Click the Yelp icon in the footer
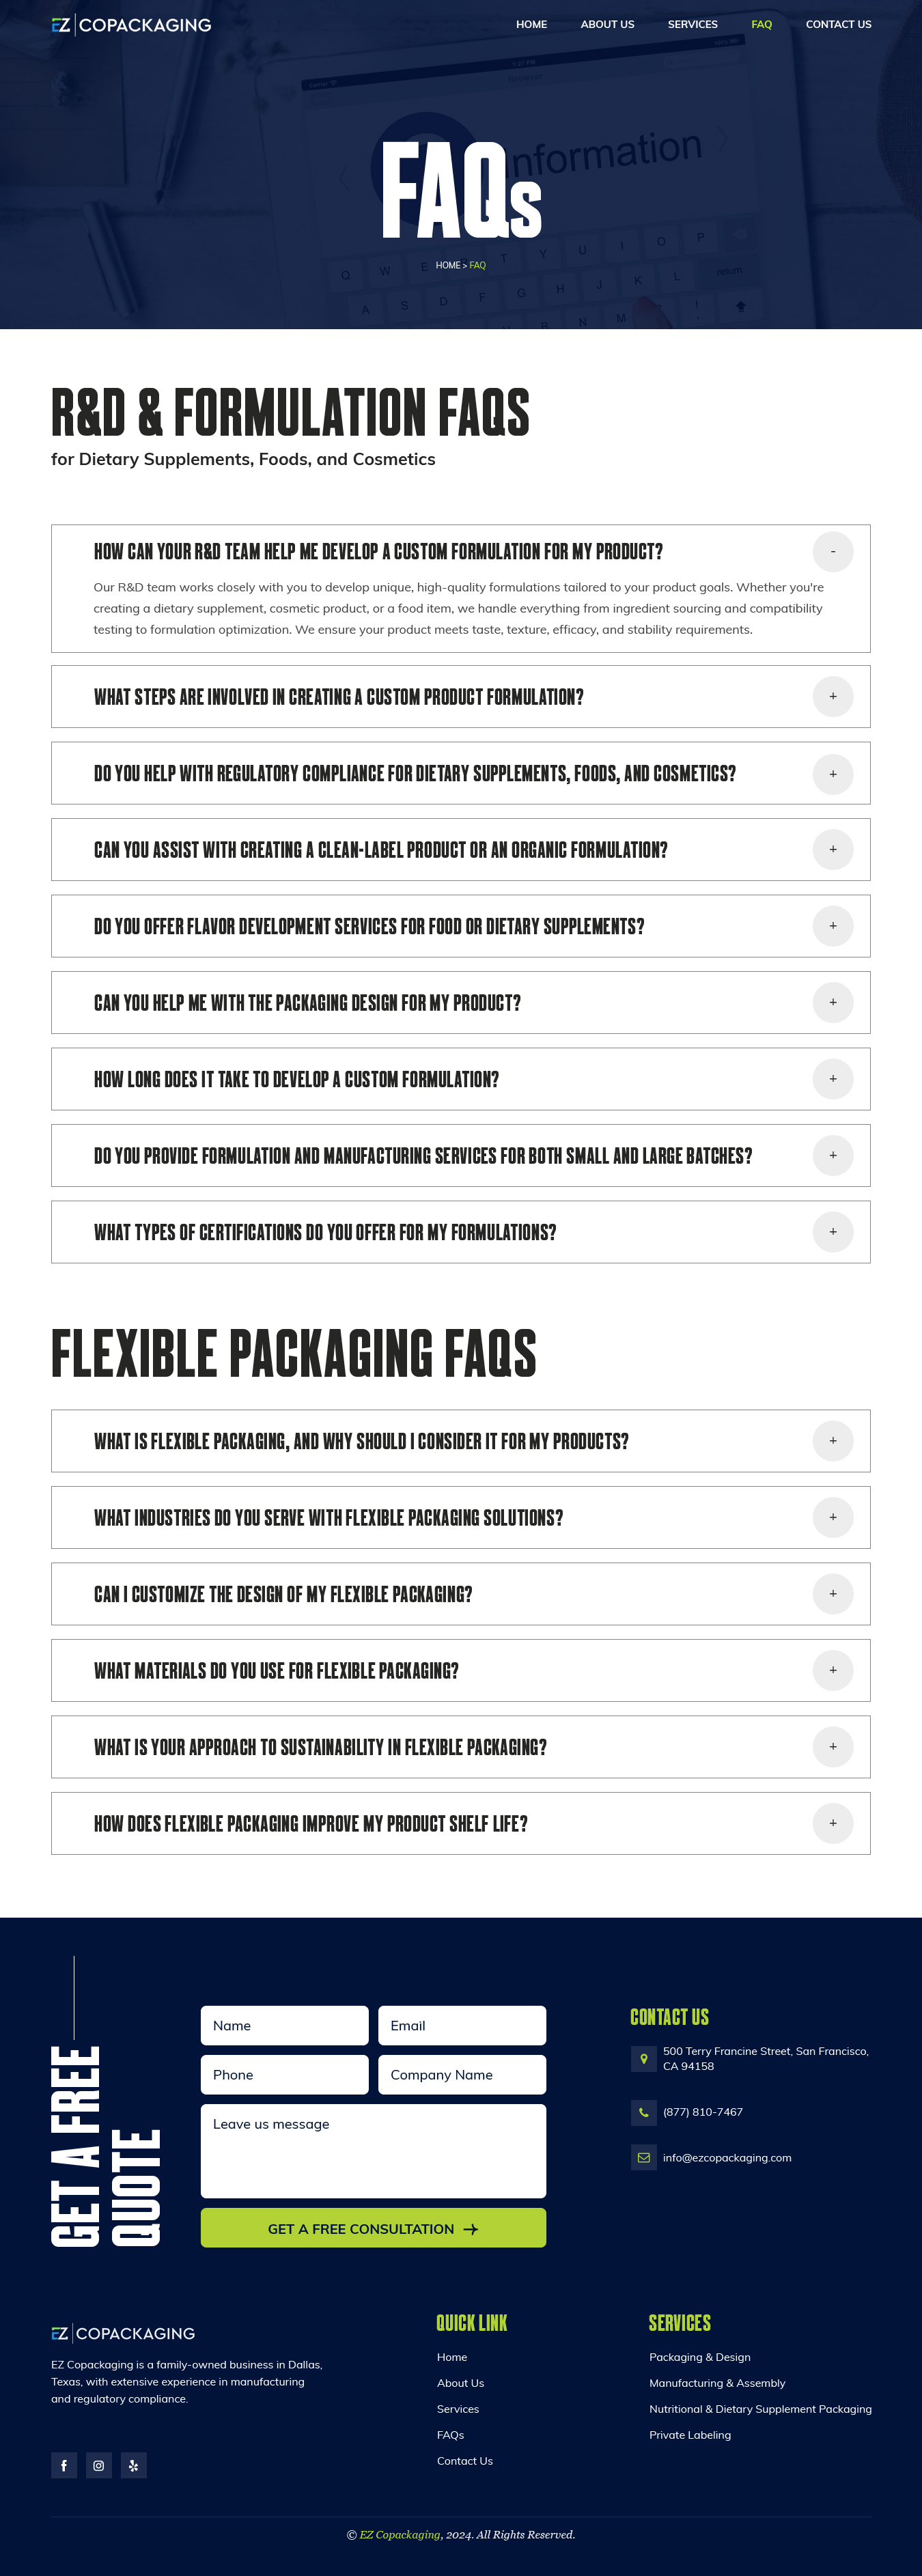The height and width of the screenshot is (2576, 922). [134, 2465]
